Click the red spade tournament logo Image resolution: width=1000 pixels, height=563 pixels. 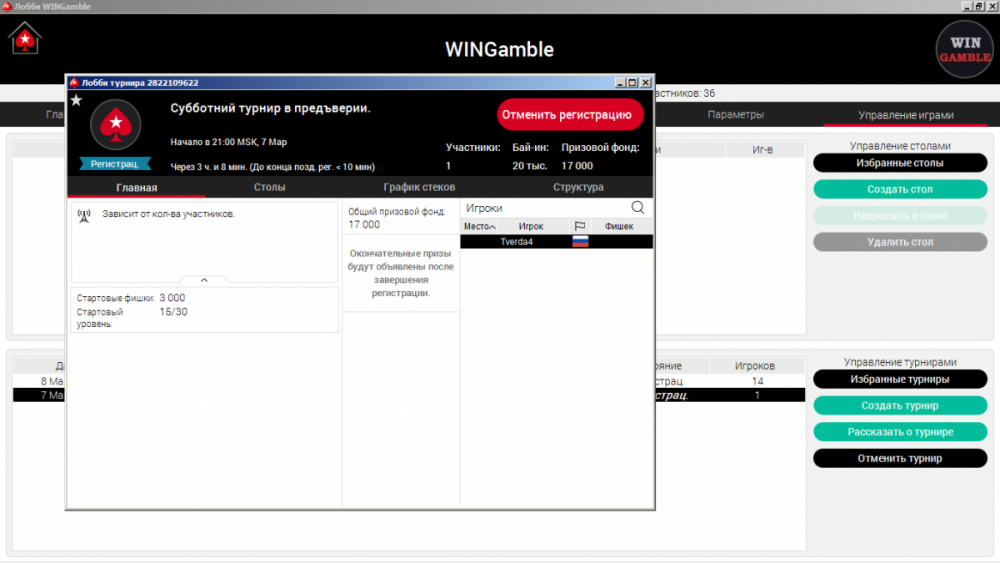pos(116,124)
